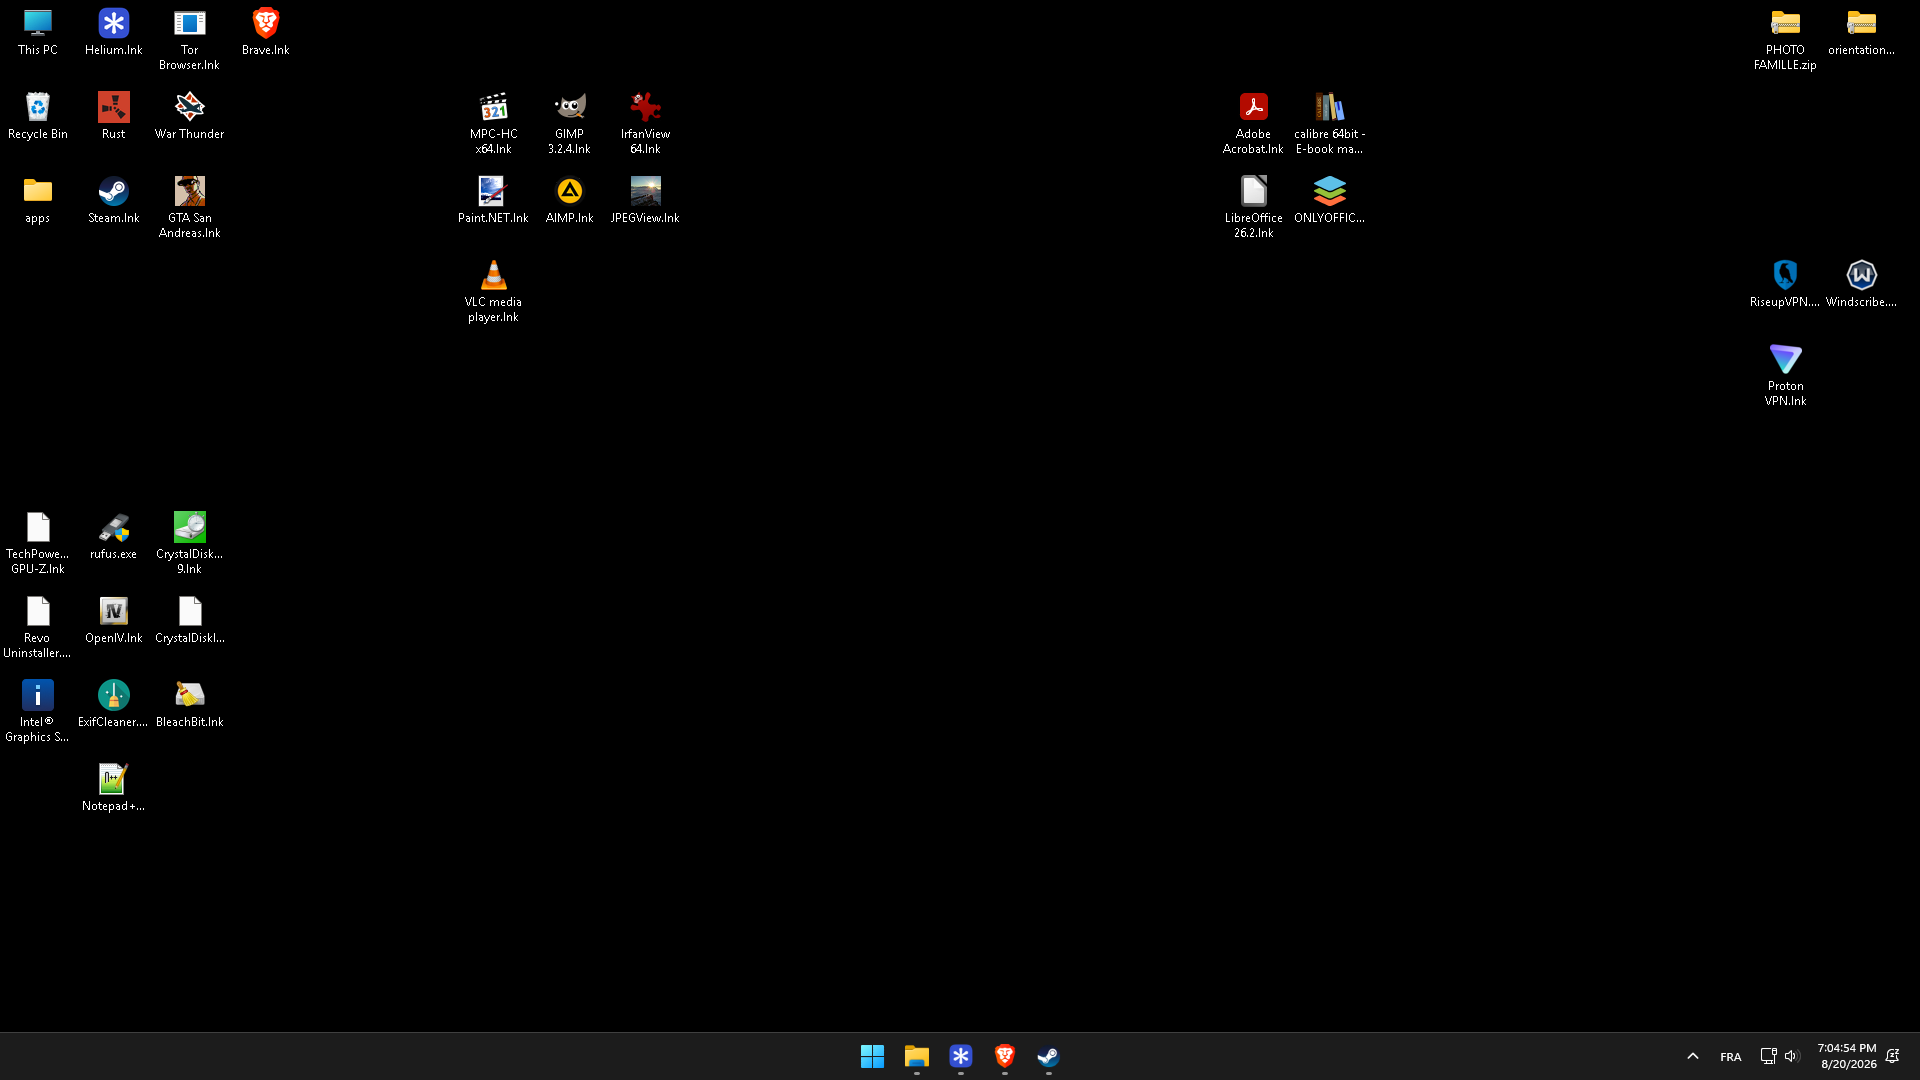
Task: Select the LibreOffice 26.2 shortcut
Action: [x=1253, y=208]
